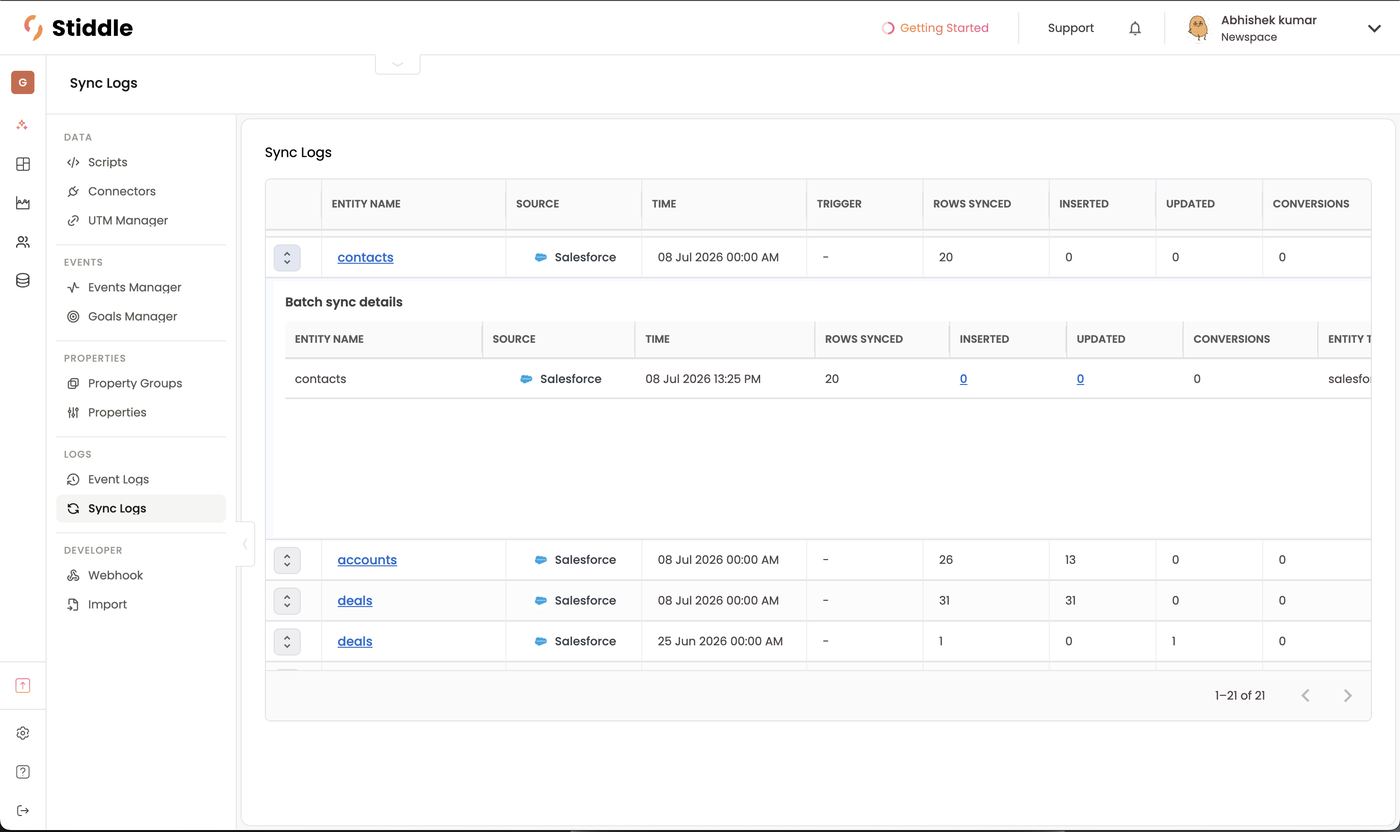
Task: Click the 08 Jul 2026 13:25 PM cell
Action: tap(703, 379)
